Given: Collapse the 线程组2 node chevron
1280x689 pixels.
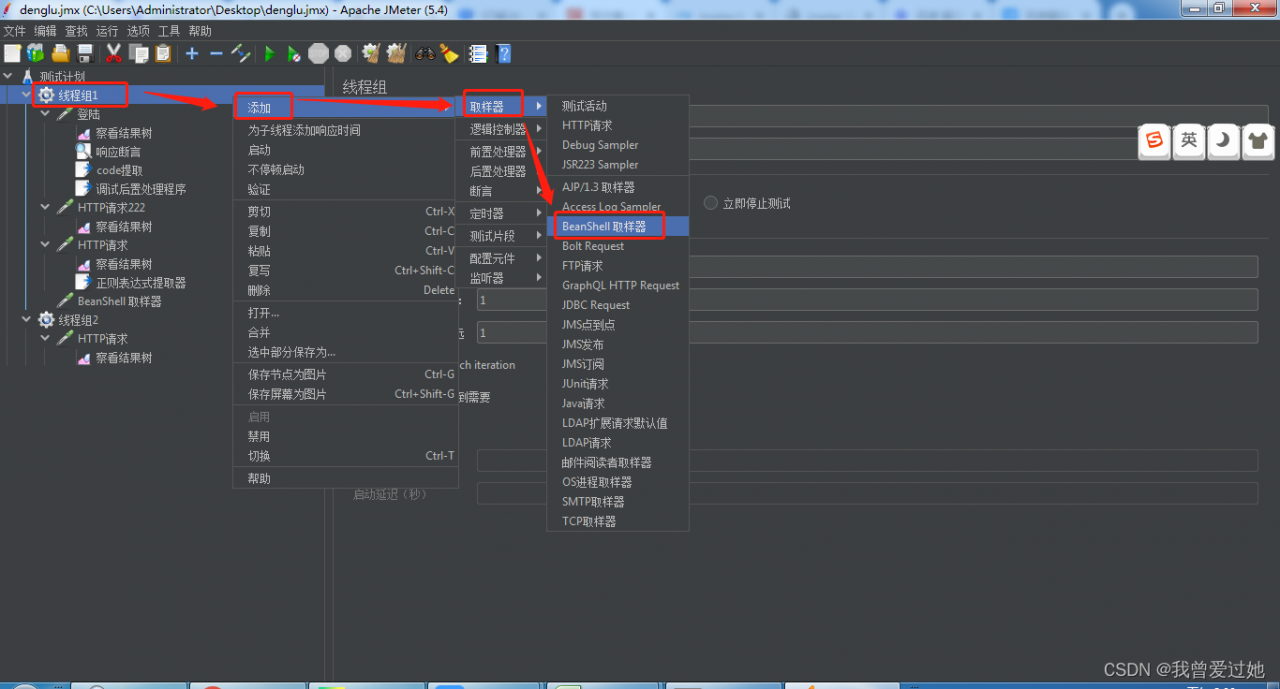Looking at the screenshot, I should [x=26, y=320].
